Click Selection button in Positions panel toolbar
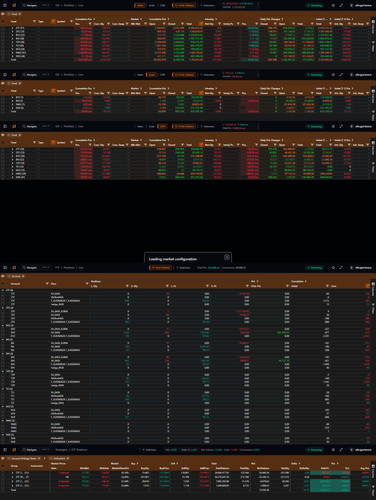The height and width of the screenshot is (500, 376). tap(183, 268)
